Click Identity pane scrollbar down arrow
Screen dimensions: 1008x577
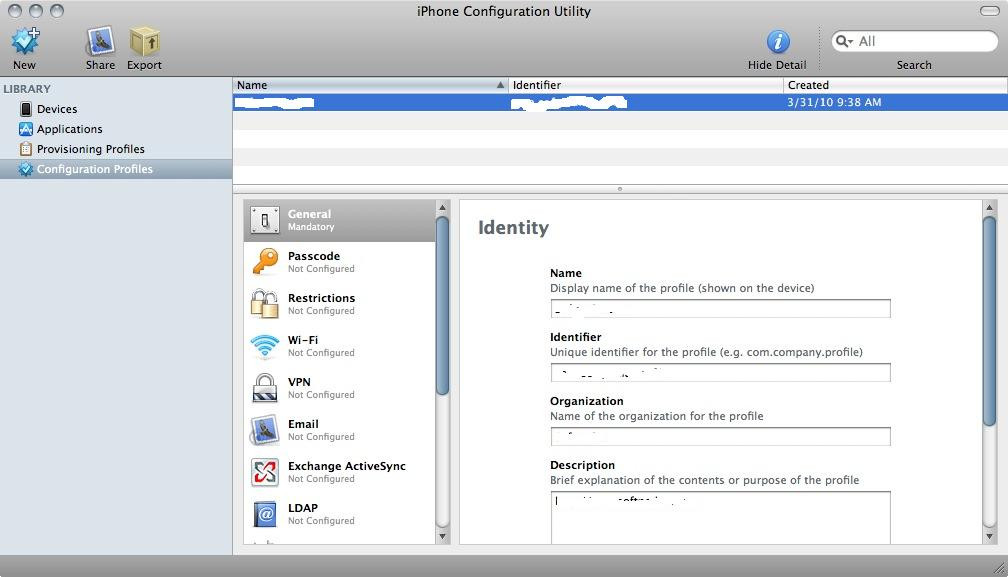990,537
